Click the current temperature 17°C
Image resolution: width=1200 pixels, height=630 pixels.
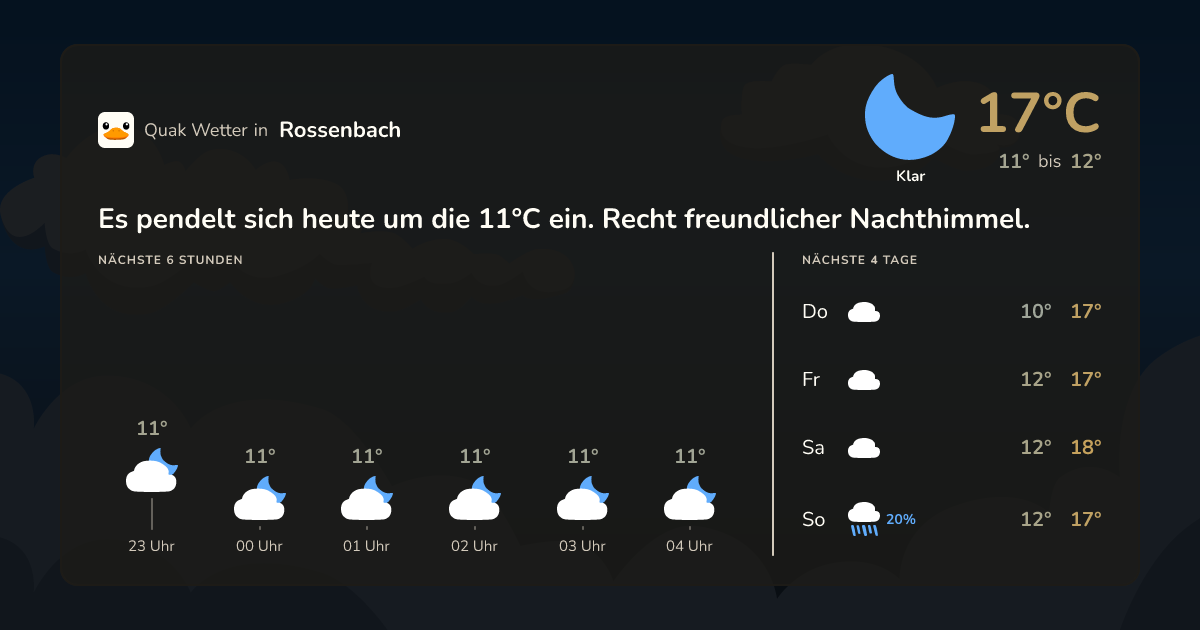tap(1039, 112)
